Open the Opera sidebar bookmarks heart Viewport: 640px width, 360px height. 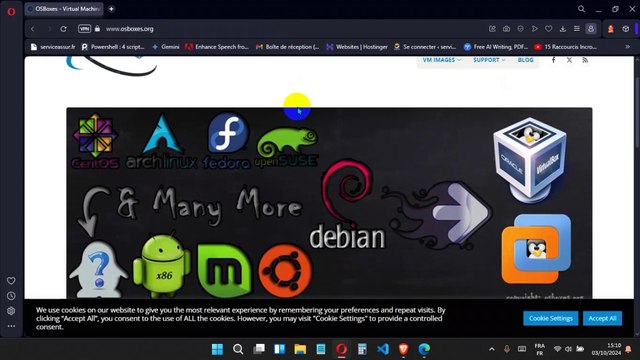(x=11, y=281)
